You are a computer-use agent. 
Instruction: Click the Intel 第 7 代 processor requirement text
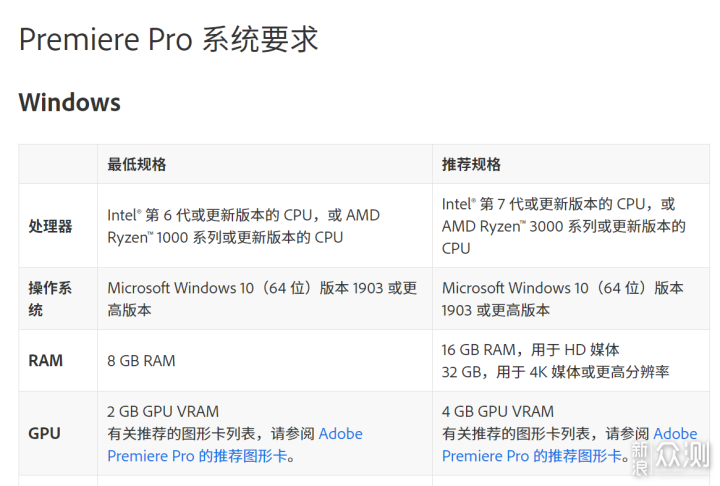pyautogui.click(x=563, y=225)
